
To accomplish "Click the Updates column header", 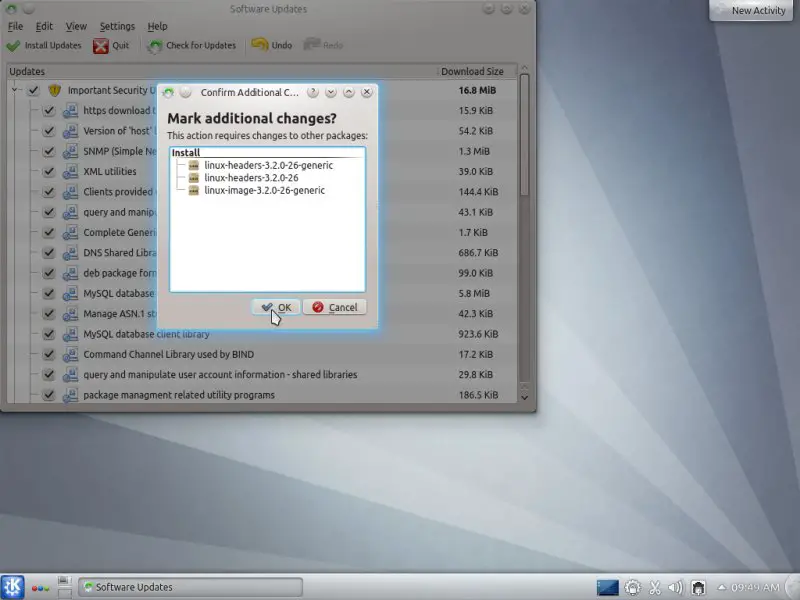I will tap(222, 71).
